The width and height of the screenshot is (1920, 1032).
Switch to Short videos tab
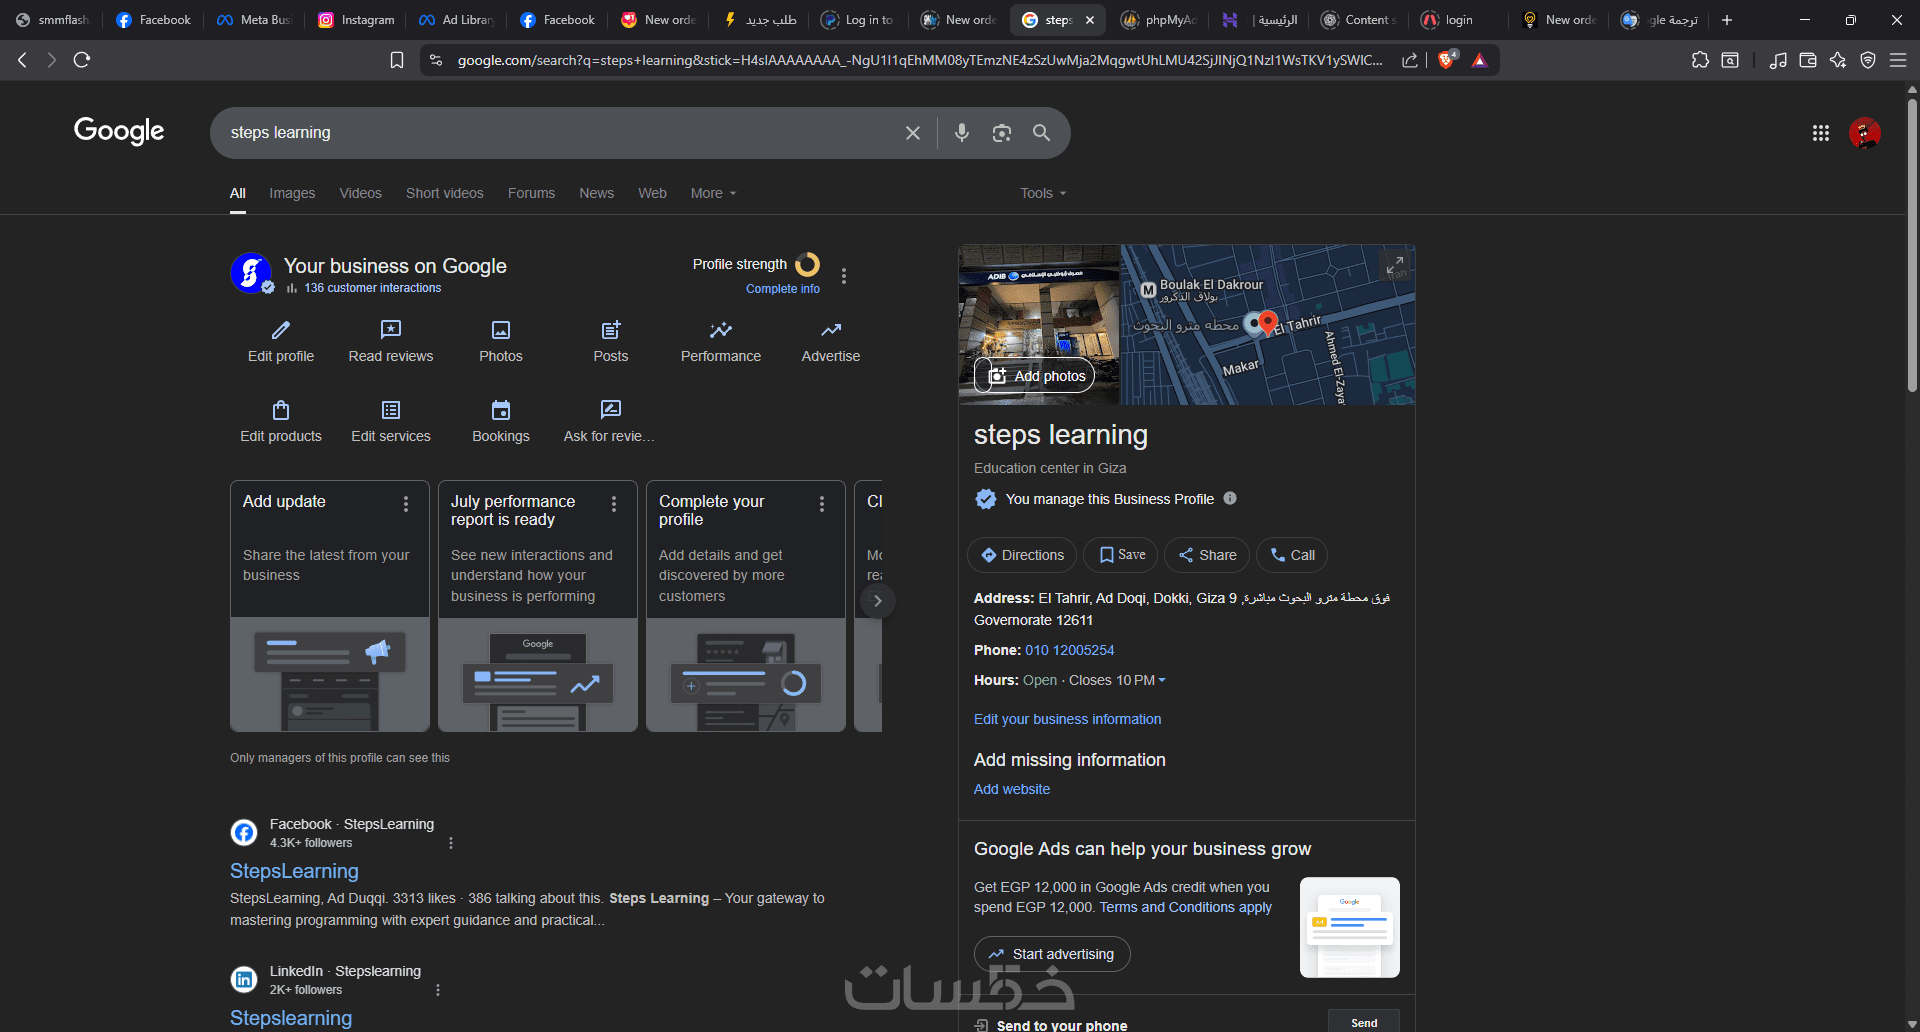(x=445, y=193)
